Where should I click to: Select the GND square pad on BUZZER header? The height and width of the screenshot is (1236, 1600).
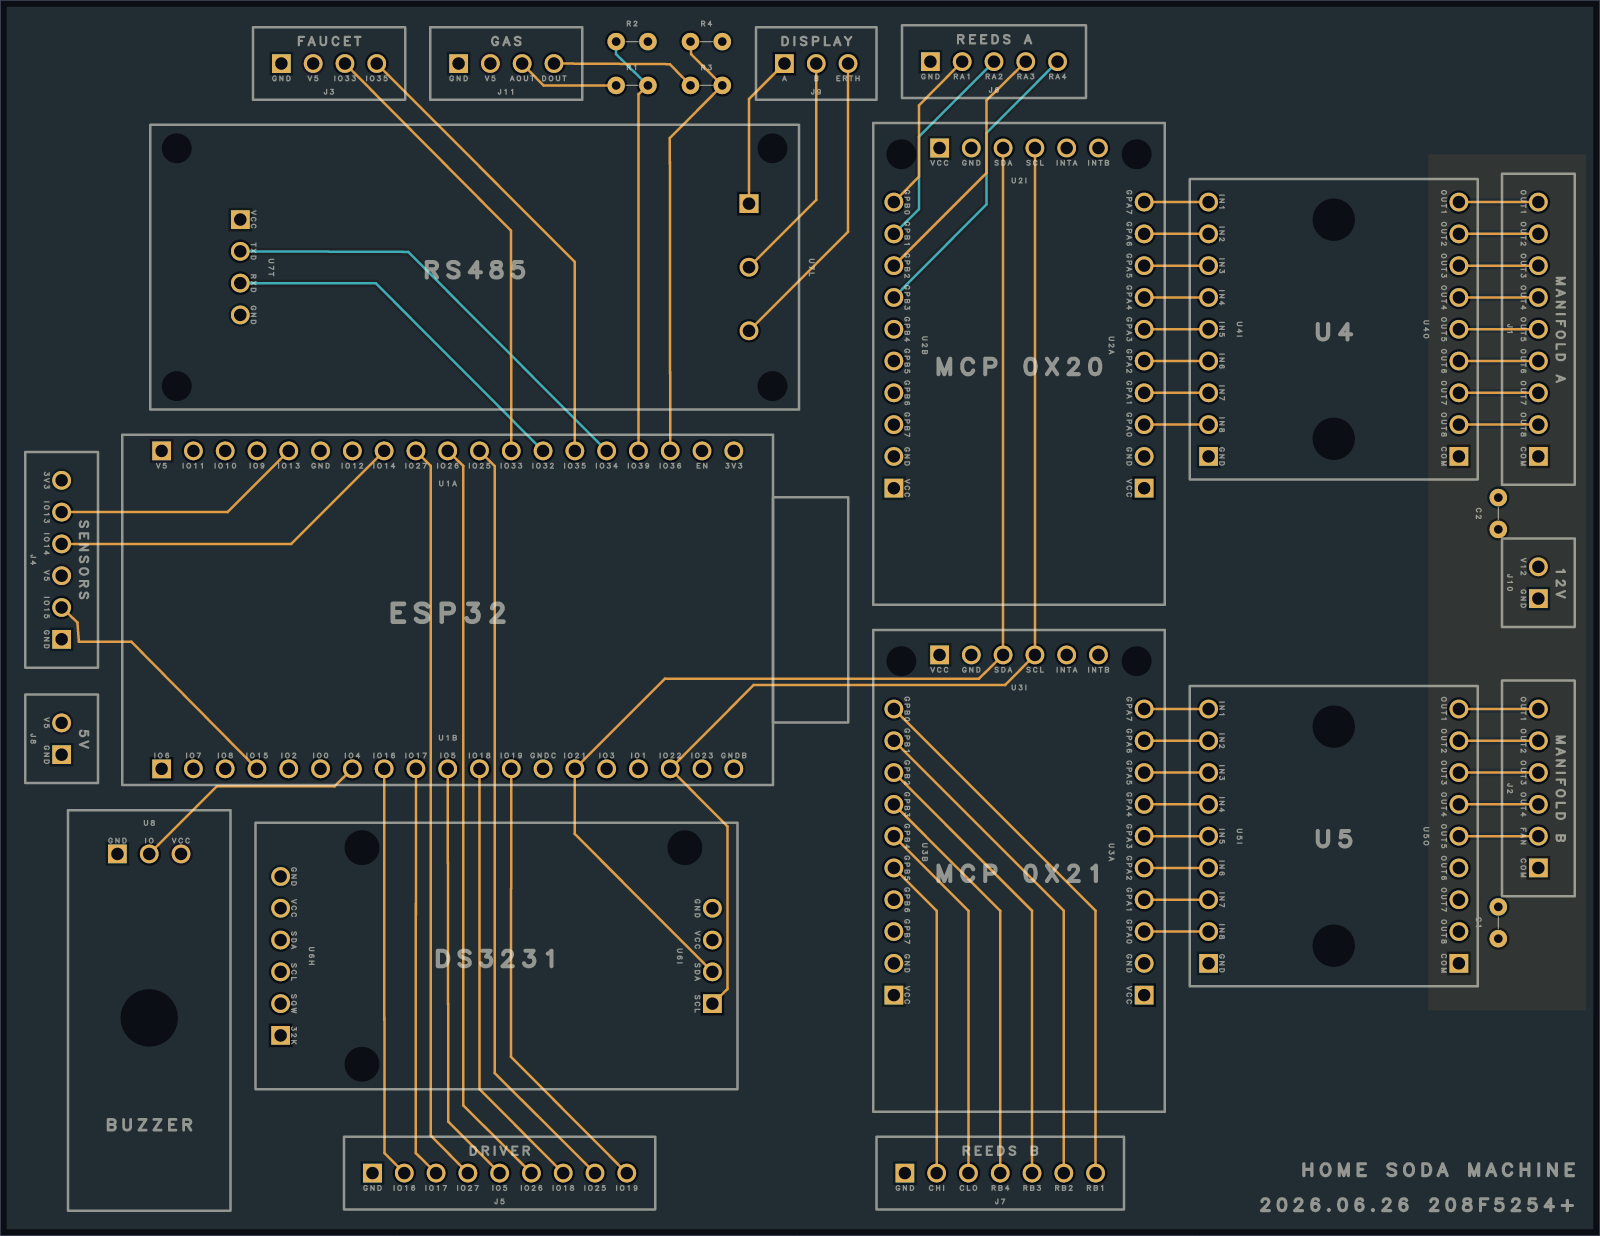[117, 854]
